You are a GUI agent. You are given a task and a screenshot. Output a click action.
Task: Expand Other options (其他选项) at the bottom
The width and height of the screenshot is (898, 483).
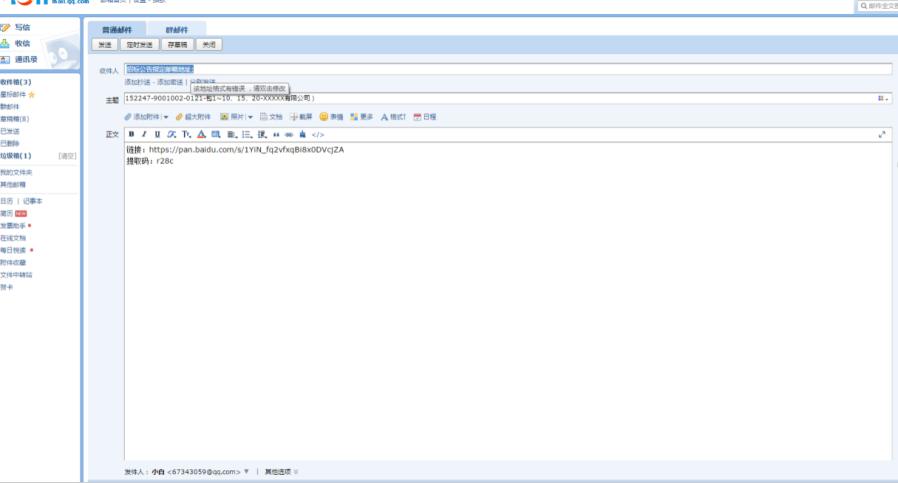click(281, 472)
